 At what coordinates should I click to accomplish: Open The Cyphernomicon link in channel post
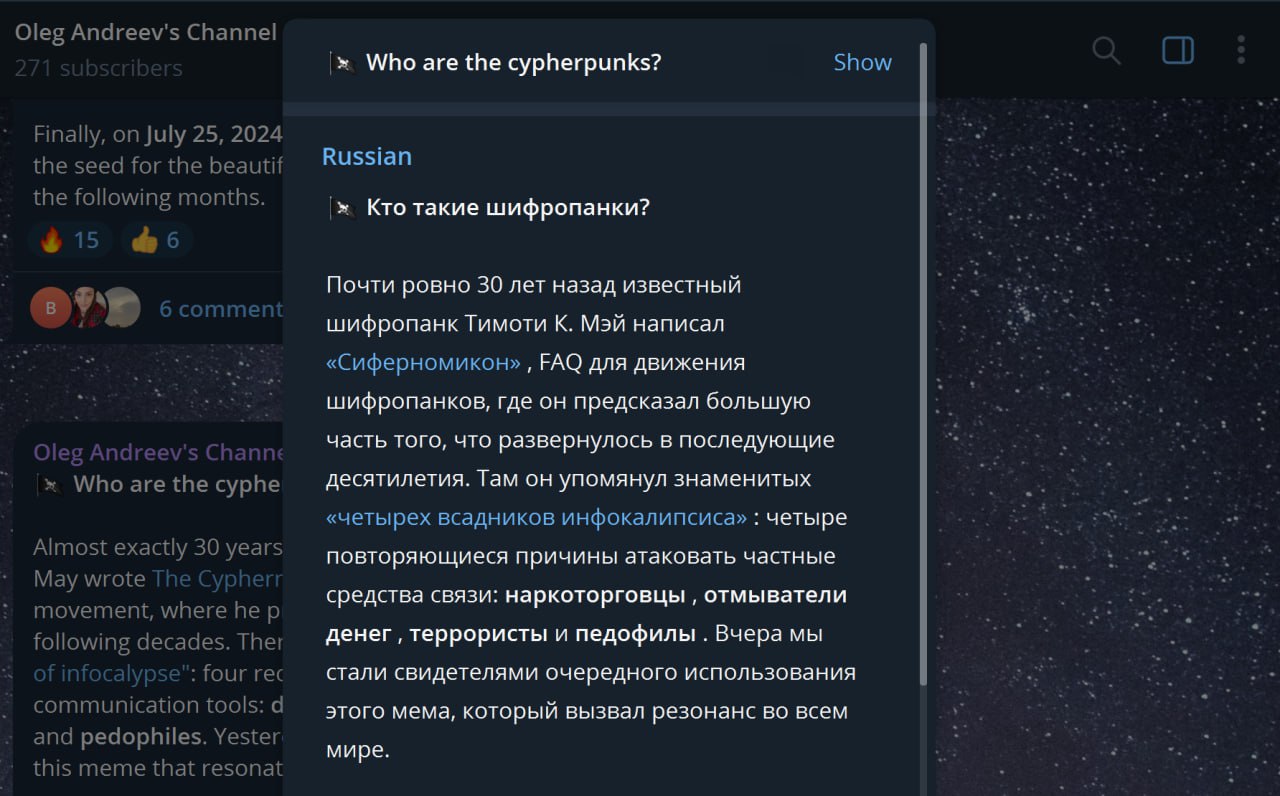(x=218, y=579)
